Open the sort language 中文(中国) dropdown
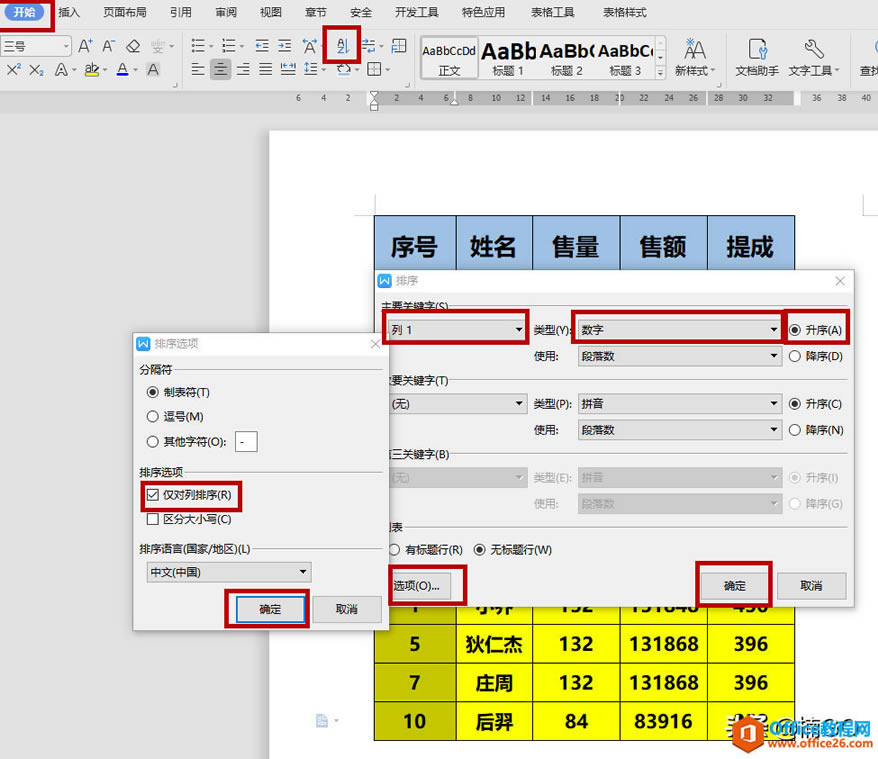The height and width of the screenshot is (759, 878). [228, 572]
